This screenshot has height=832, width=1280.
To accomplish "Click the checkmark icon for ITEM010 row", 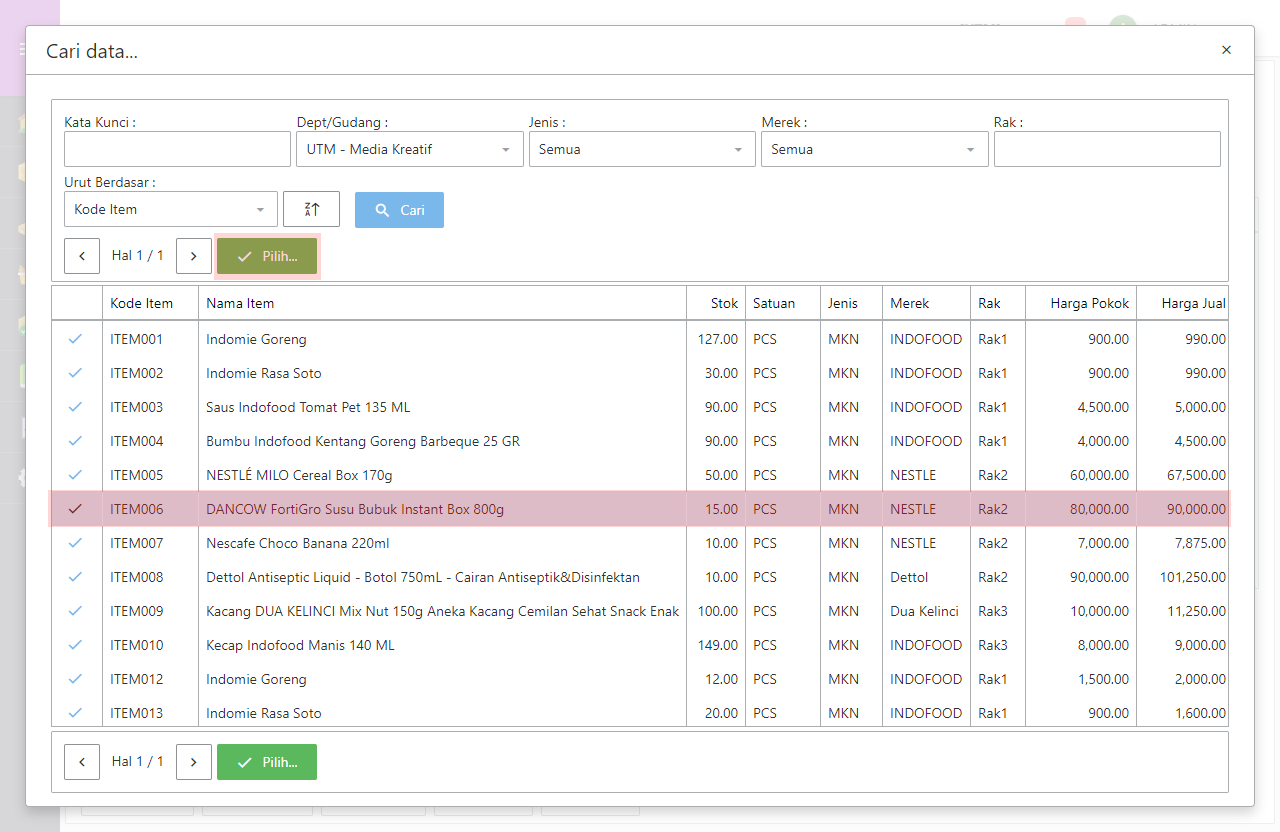I will coord(75,645).
